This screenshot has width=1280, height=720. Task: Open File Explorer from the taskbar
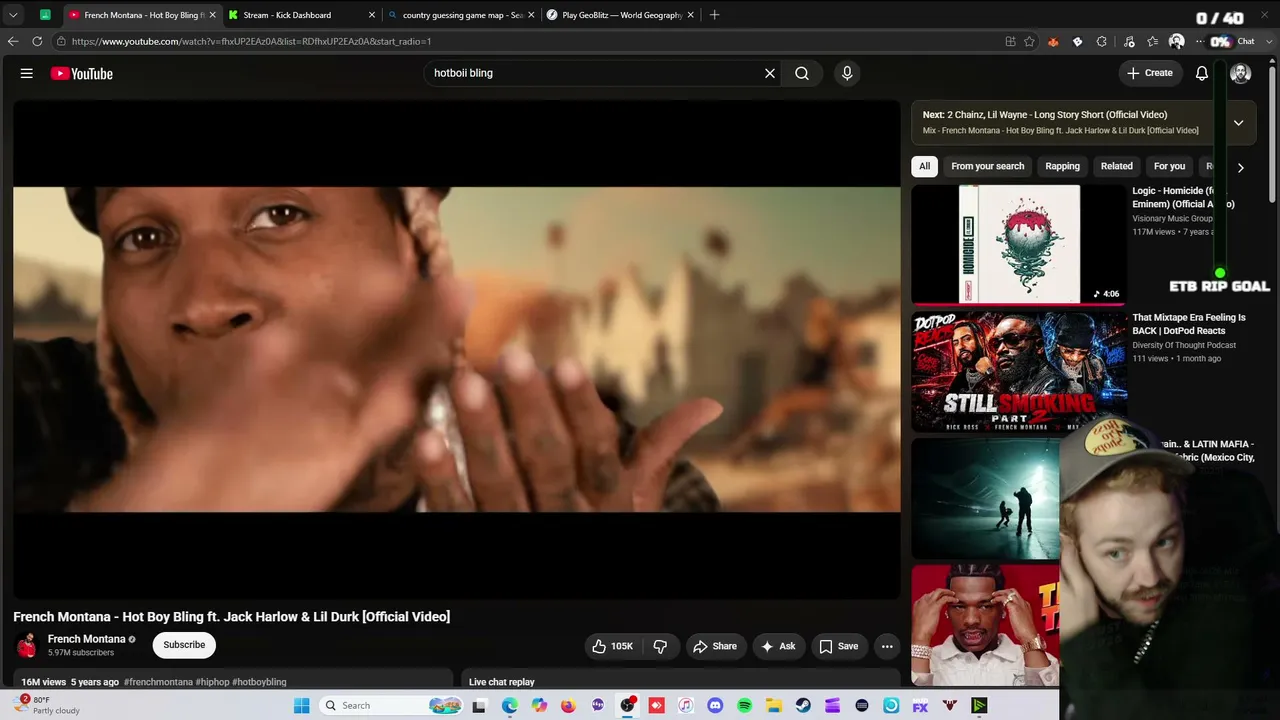point(774,705)
